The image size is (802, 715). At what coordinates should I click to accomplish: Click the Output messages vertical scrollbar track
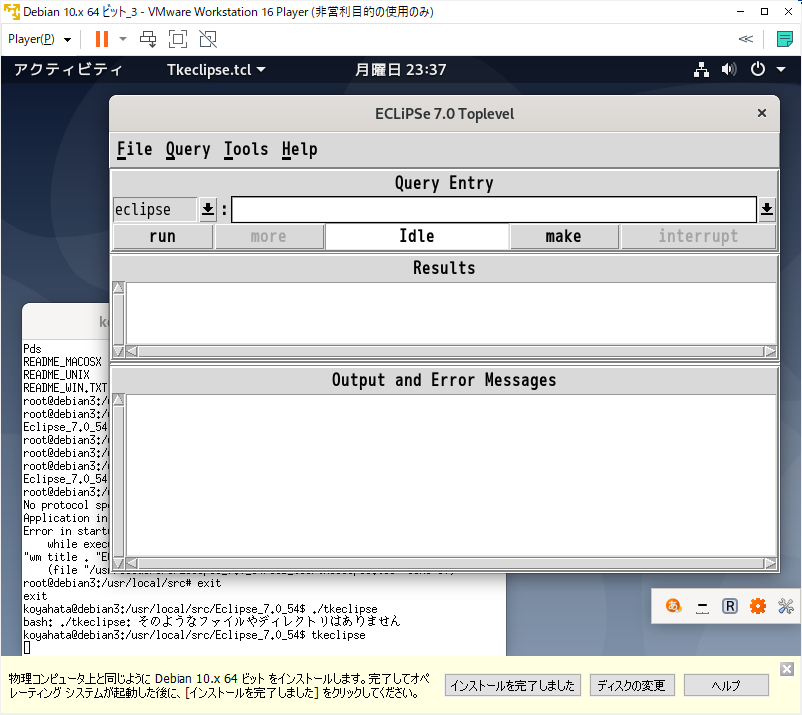(x=119, y=481)
